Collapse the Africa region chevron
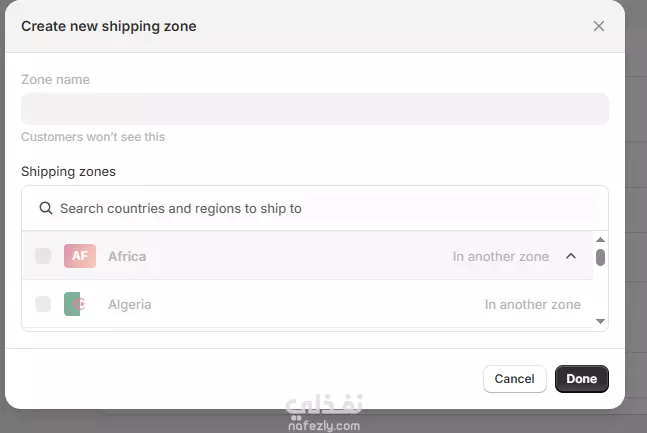 click(571, 256)
